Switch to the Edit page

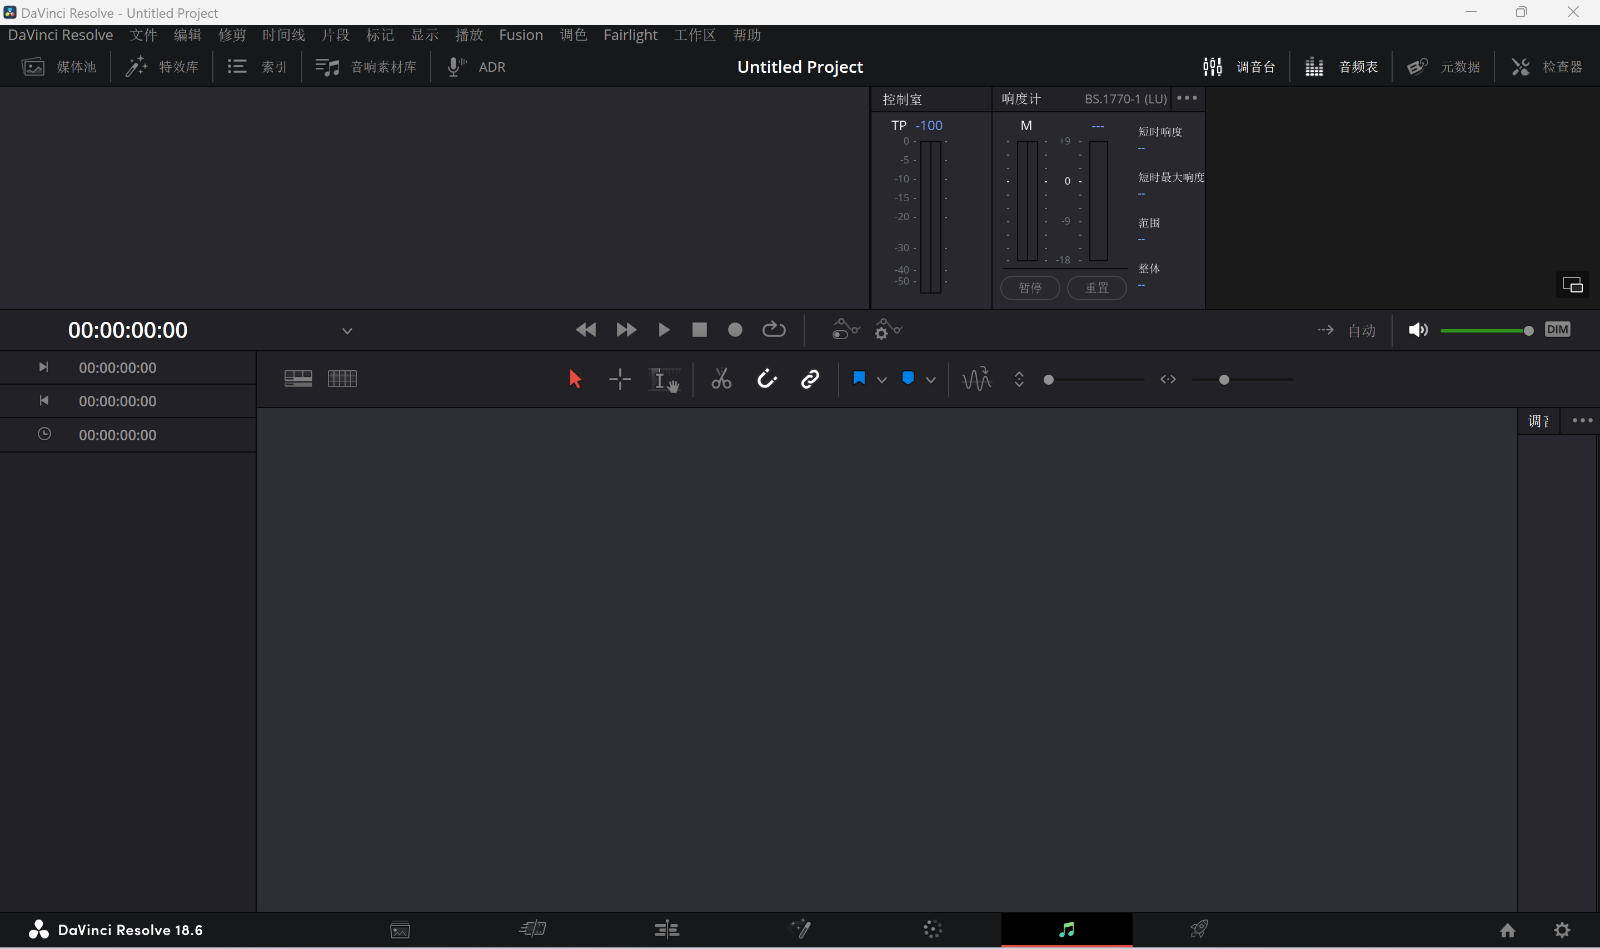pyautogui.click(x=667, y=930)
